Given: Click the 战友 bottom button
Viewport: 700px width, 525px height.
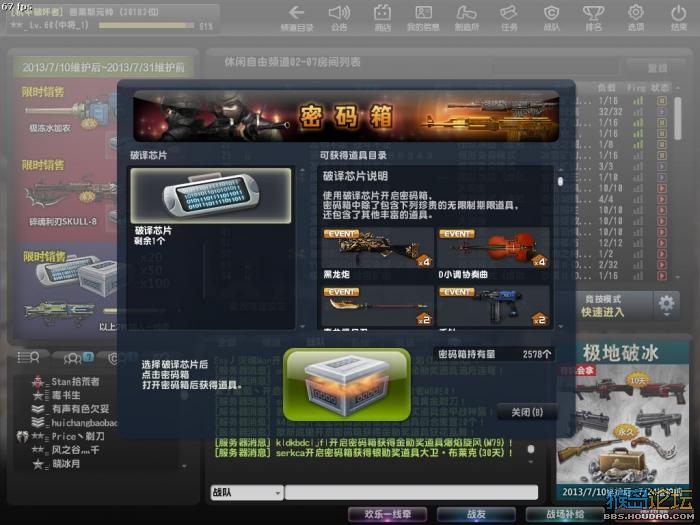Looking at the screenshot, I should (x=476, y=515).
